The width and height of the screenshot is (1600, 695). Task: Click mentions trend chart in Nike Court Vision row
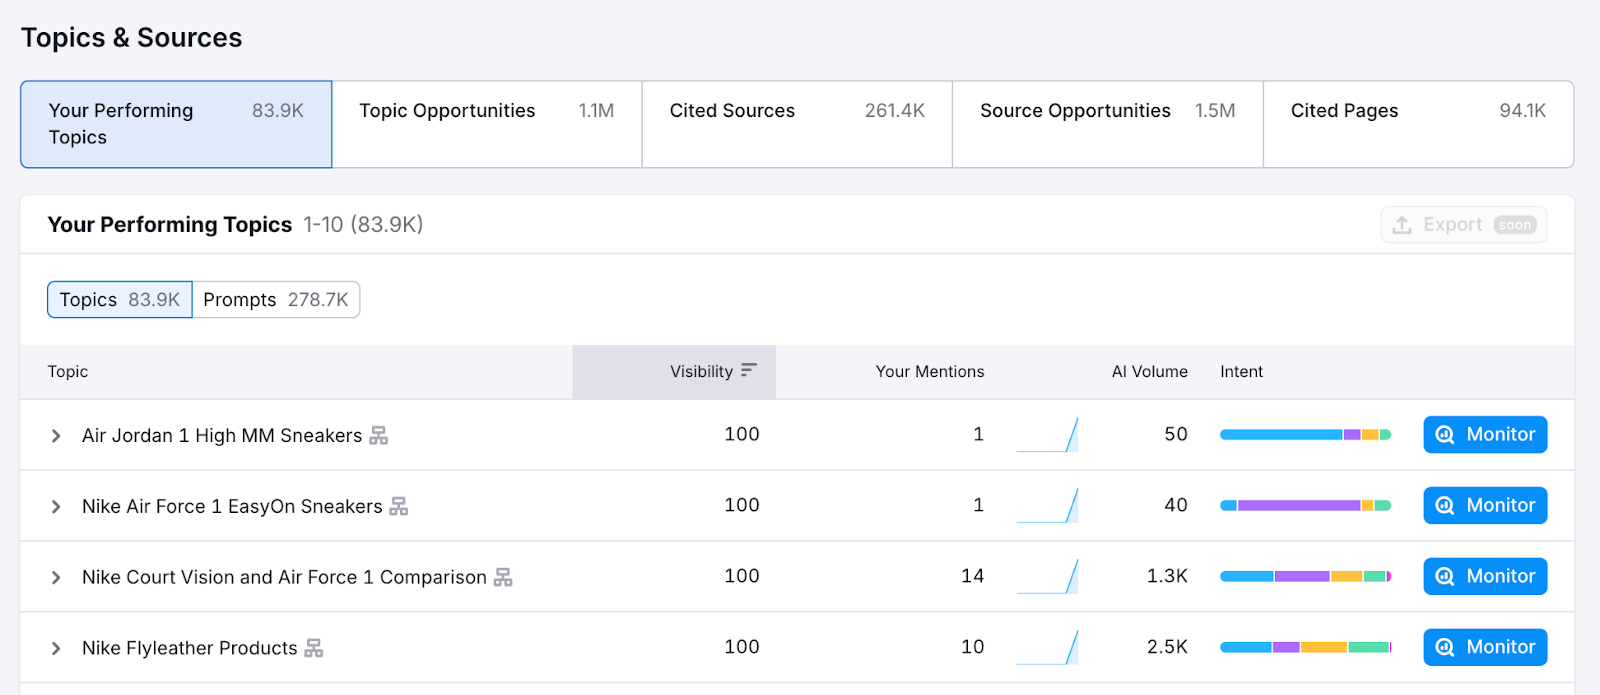pyautogui.click(x=1047, y=577)
